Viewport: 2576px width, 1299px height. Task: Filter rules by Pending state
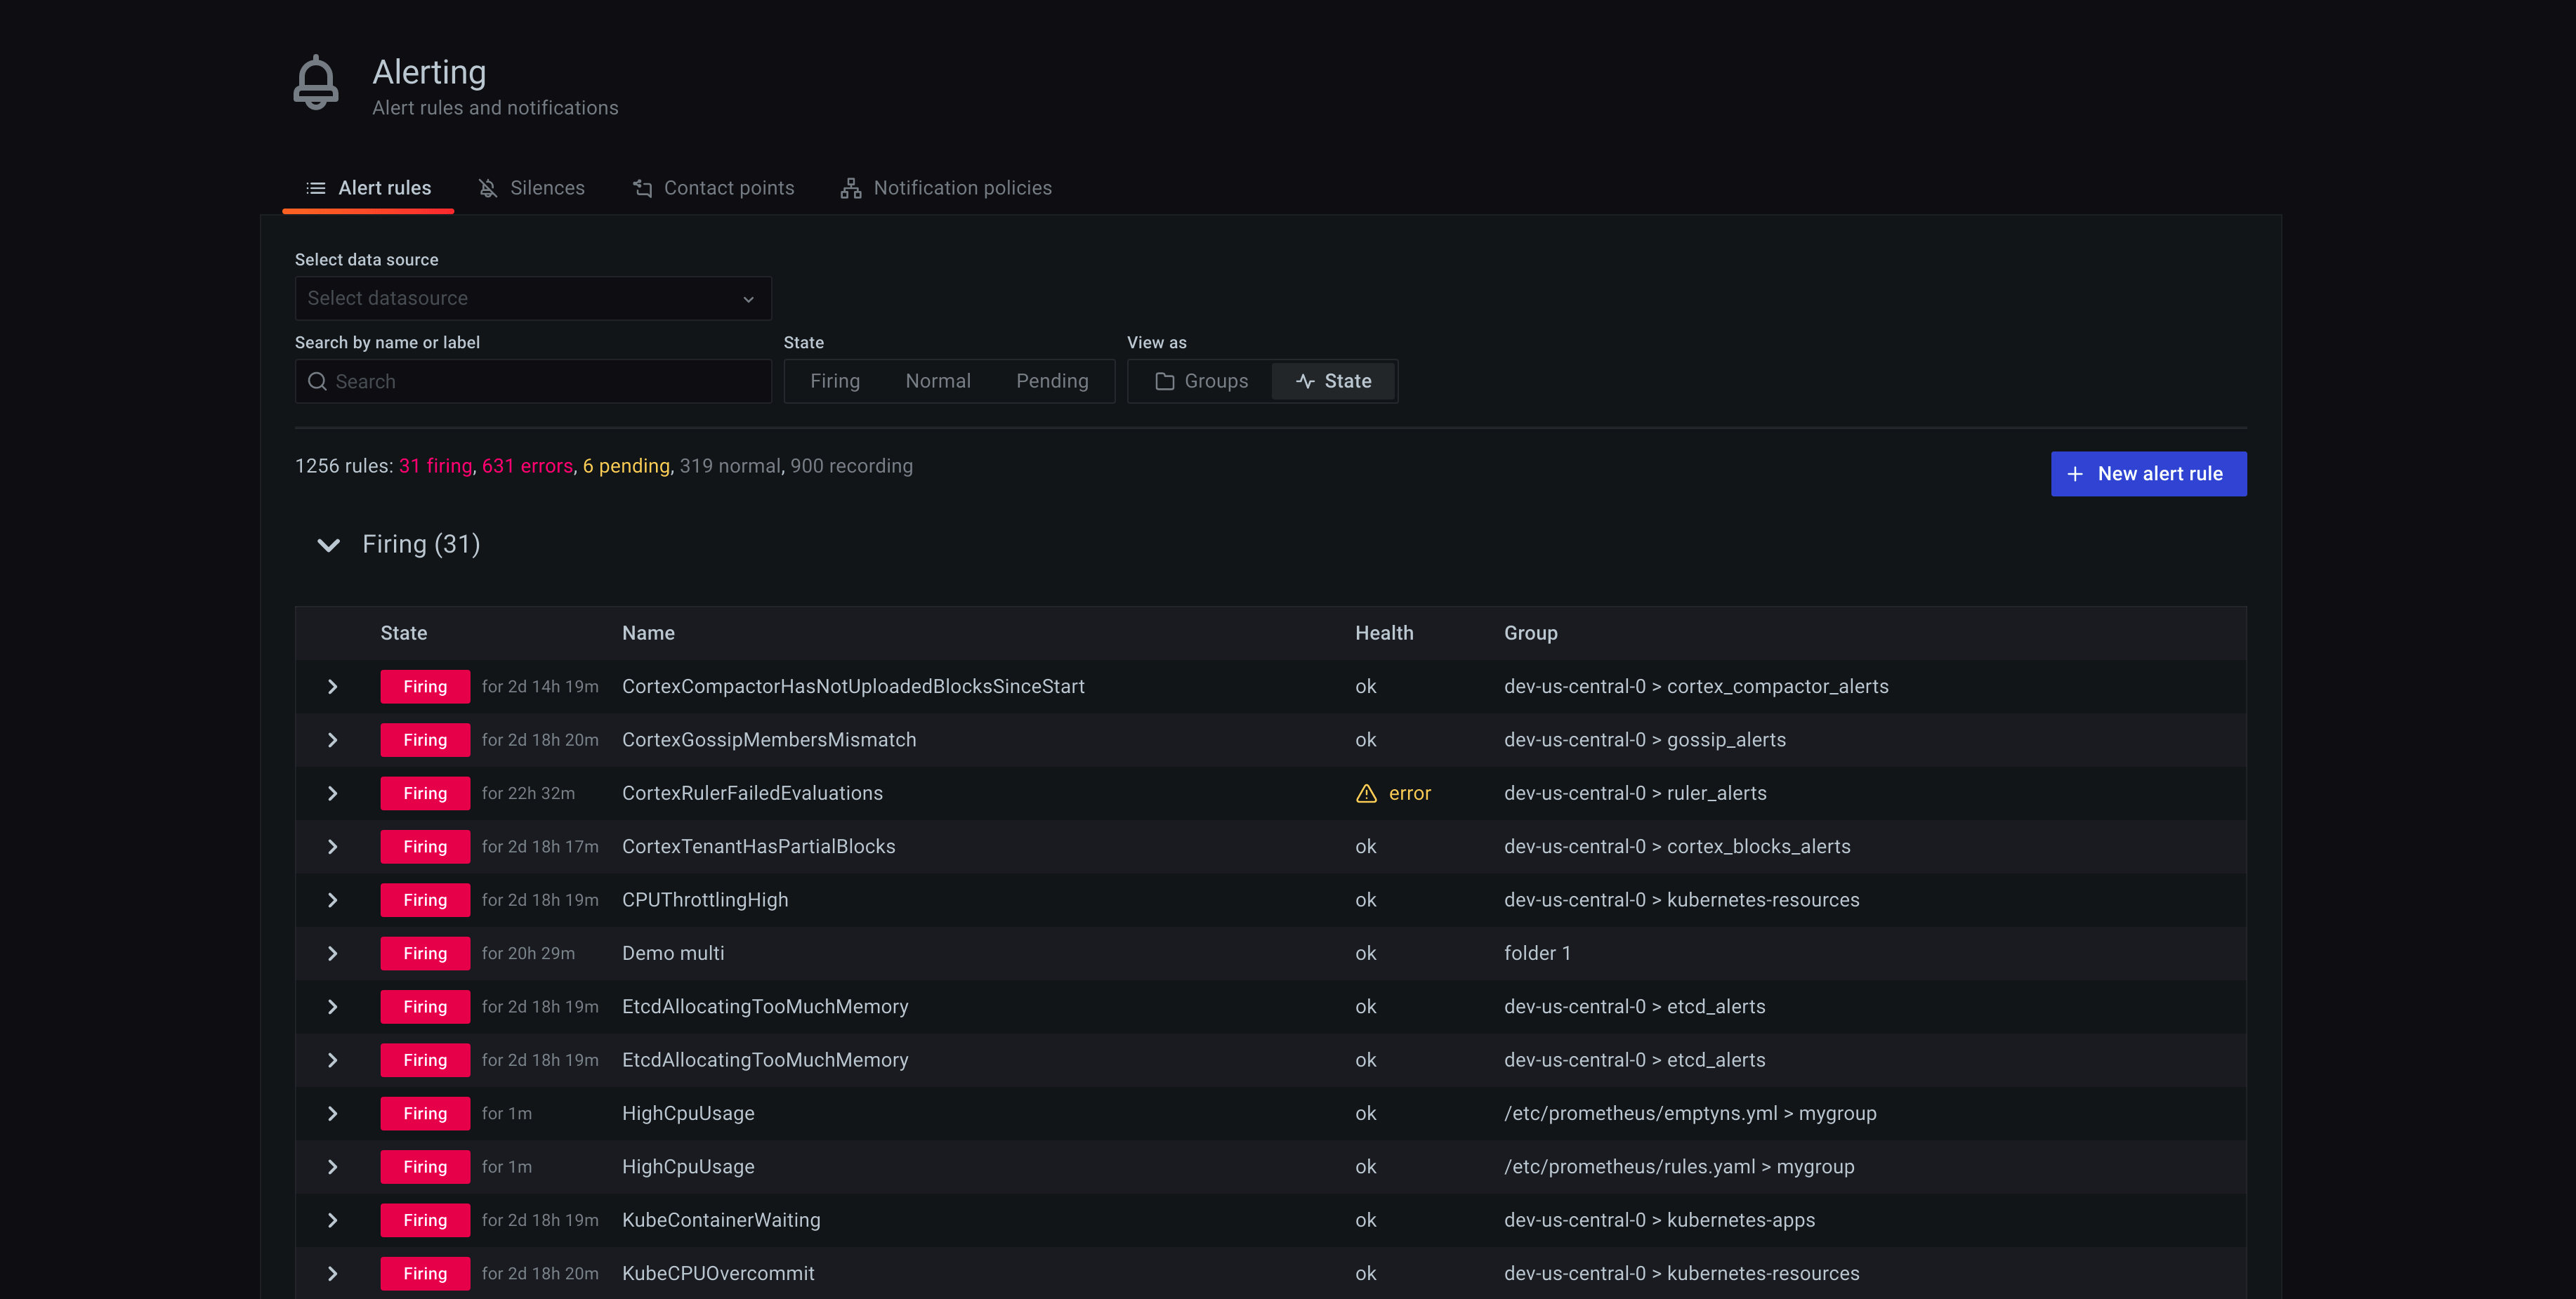[1052, 381]
